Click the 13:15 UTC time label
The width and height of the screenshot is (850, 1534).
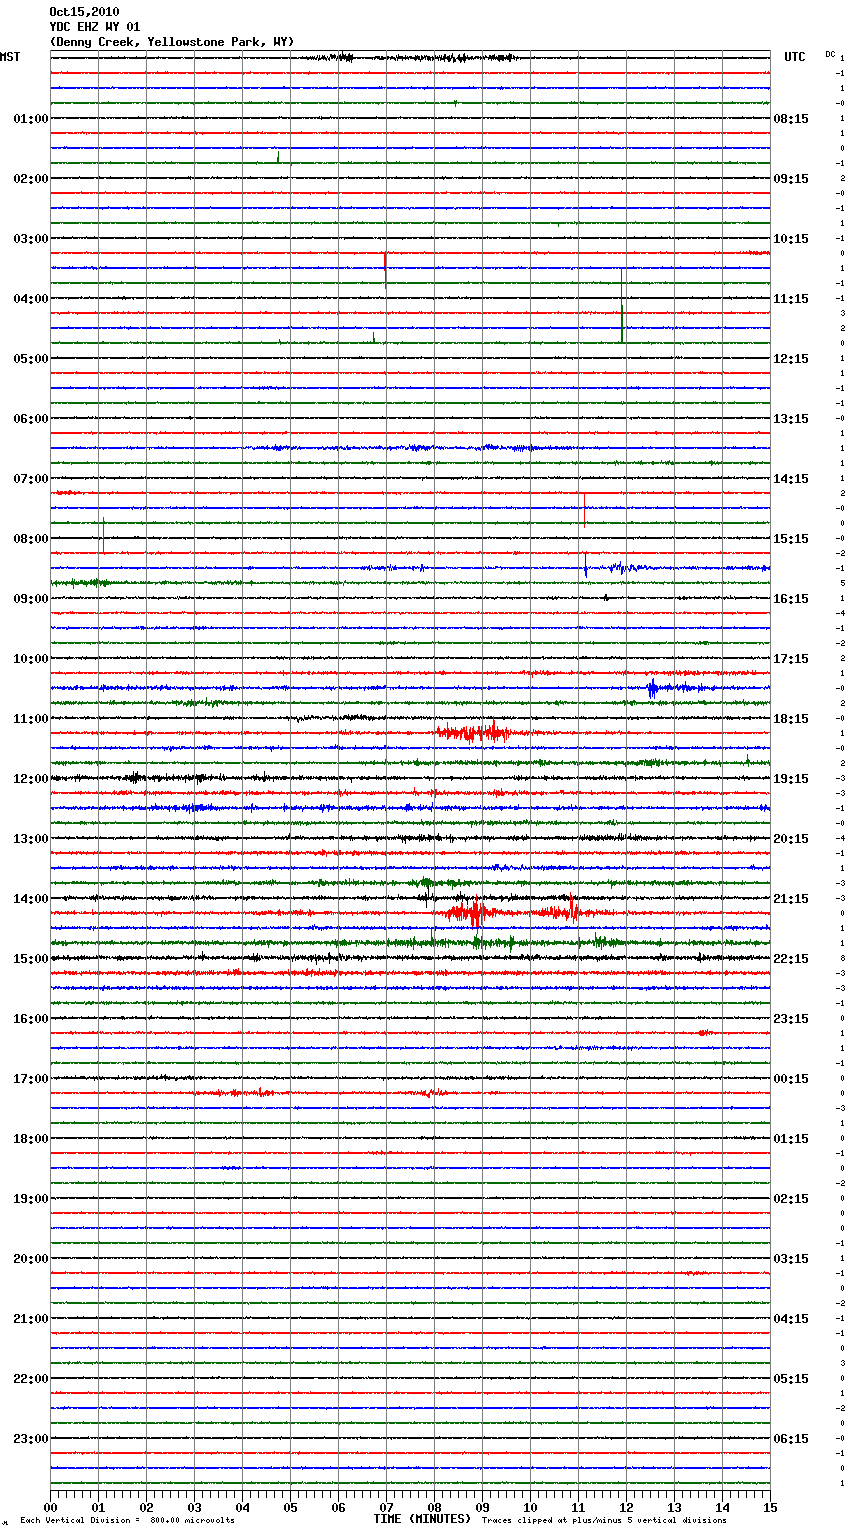point(791,419)
